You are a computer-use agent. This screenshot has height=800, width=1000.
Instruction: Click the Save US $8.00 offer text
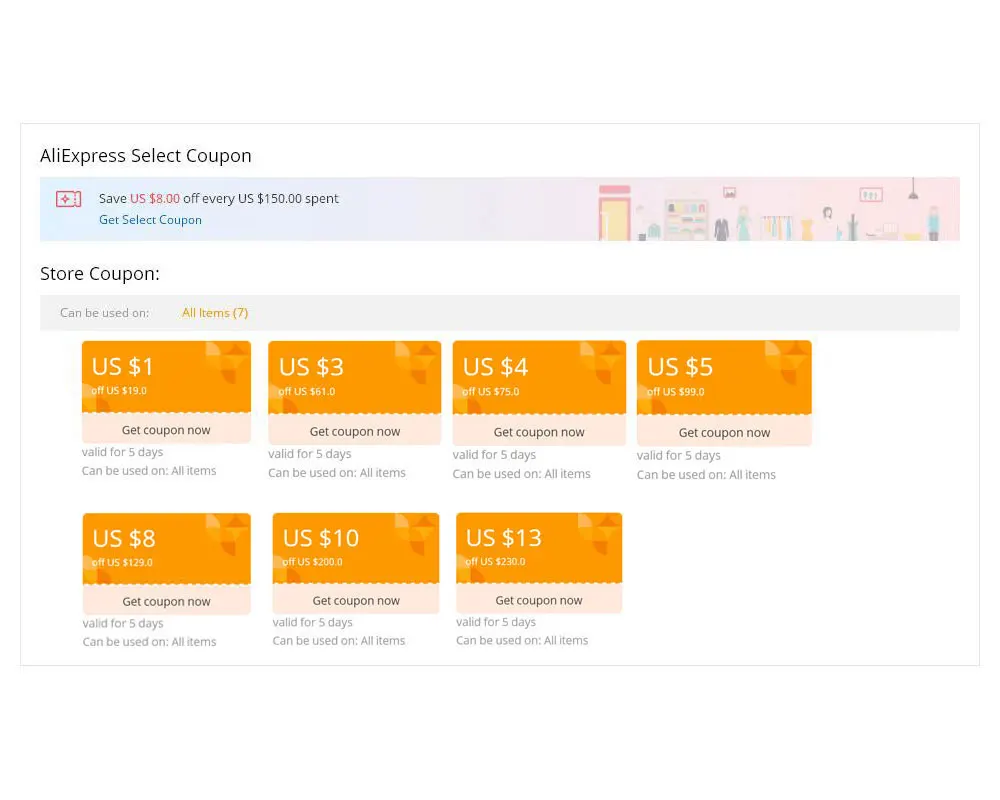pos(219,199)
